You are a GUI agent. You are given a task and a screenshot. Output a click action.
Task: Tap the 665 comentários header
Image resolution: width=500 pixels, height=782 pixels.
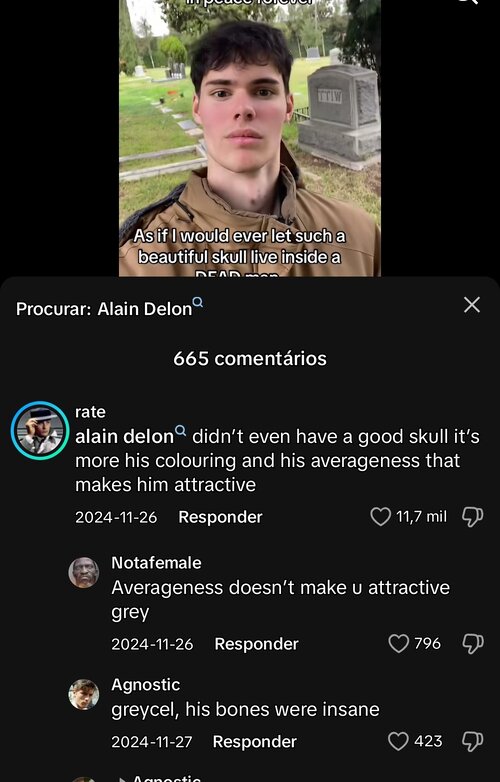point(250,359)
